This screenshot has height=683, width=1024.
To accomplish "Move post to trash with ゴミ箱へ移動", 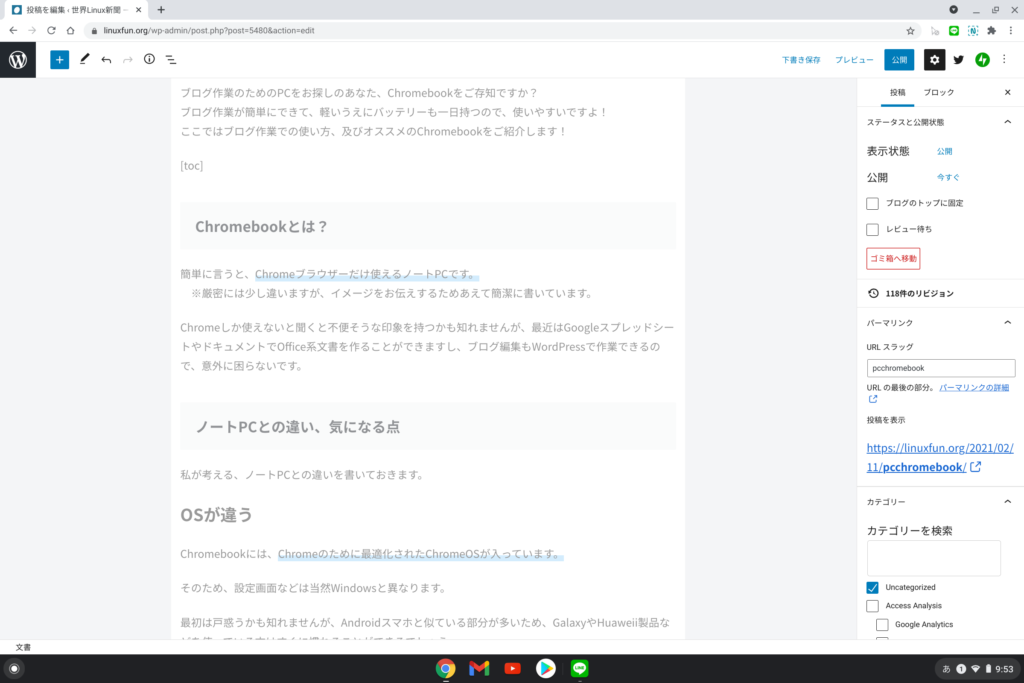I will (893, 259).
